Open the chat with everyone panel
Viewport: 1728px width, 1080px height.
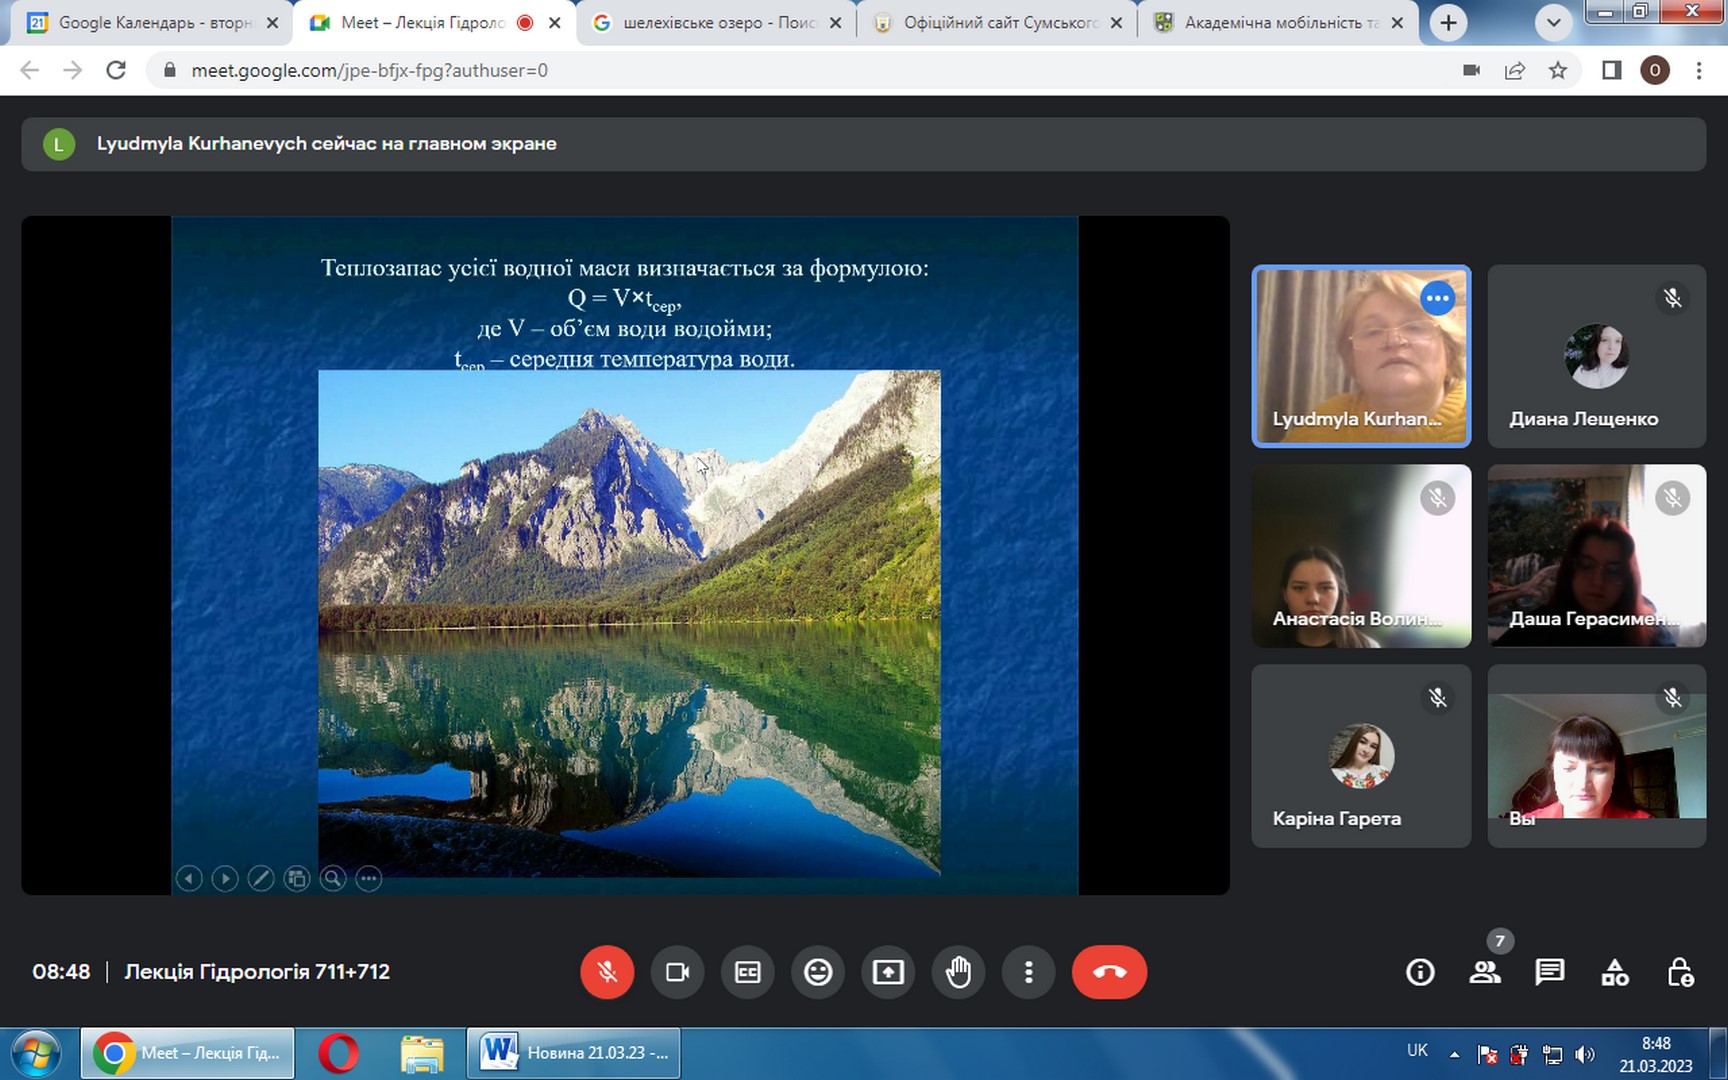pyautogui.click(x=1550, y=972)
